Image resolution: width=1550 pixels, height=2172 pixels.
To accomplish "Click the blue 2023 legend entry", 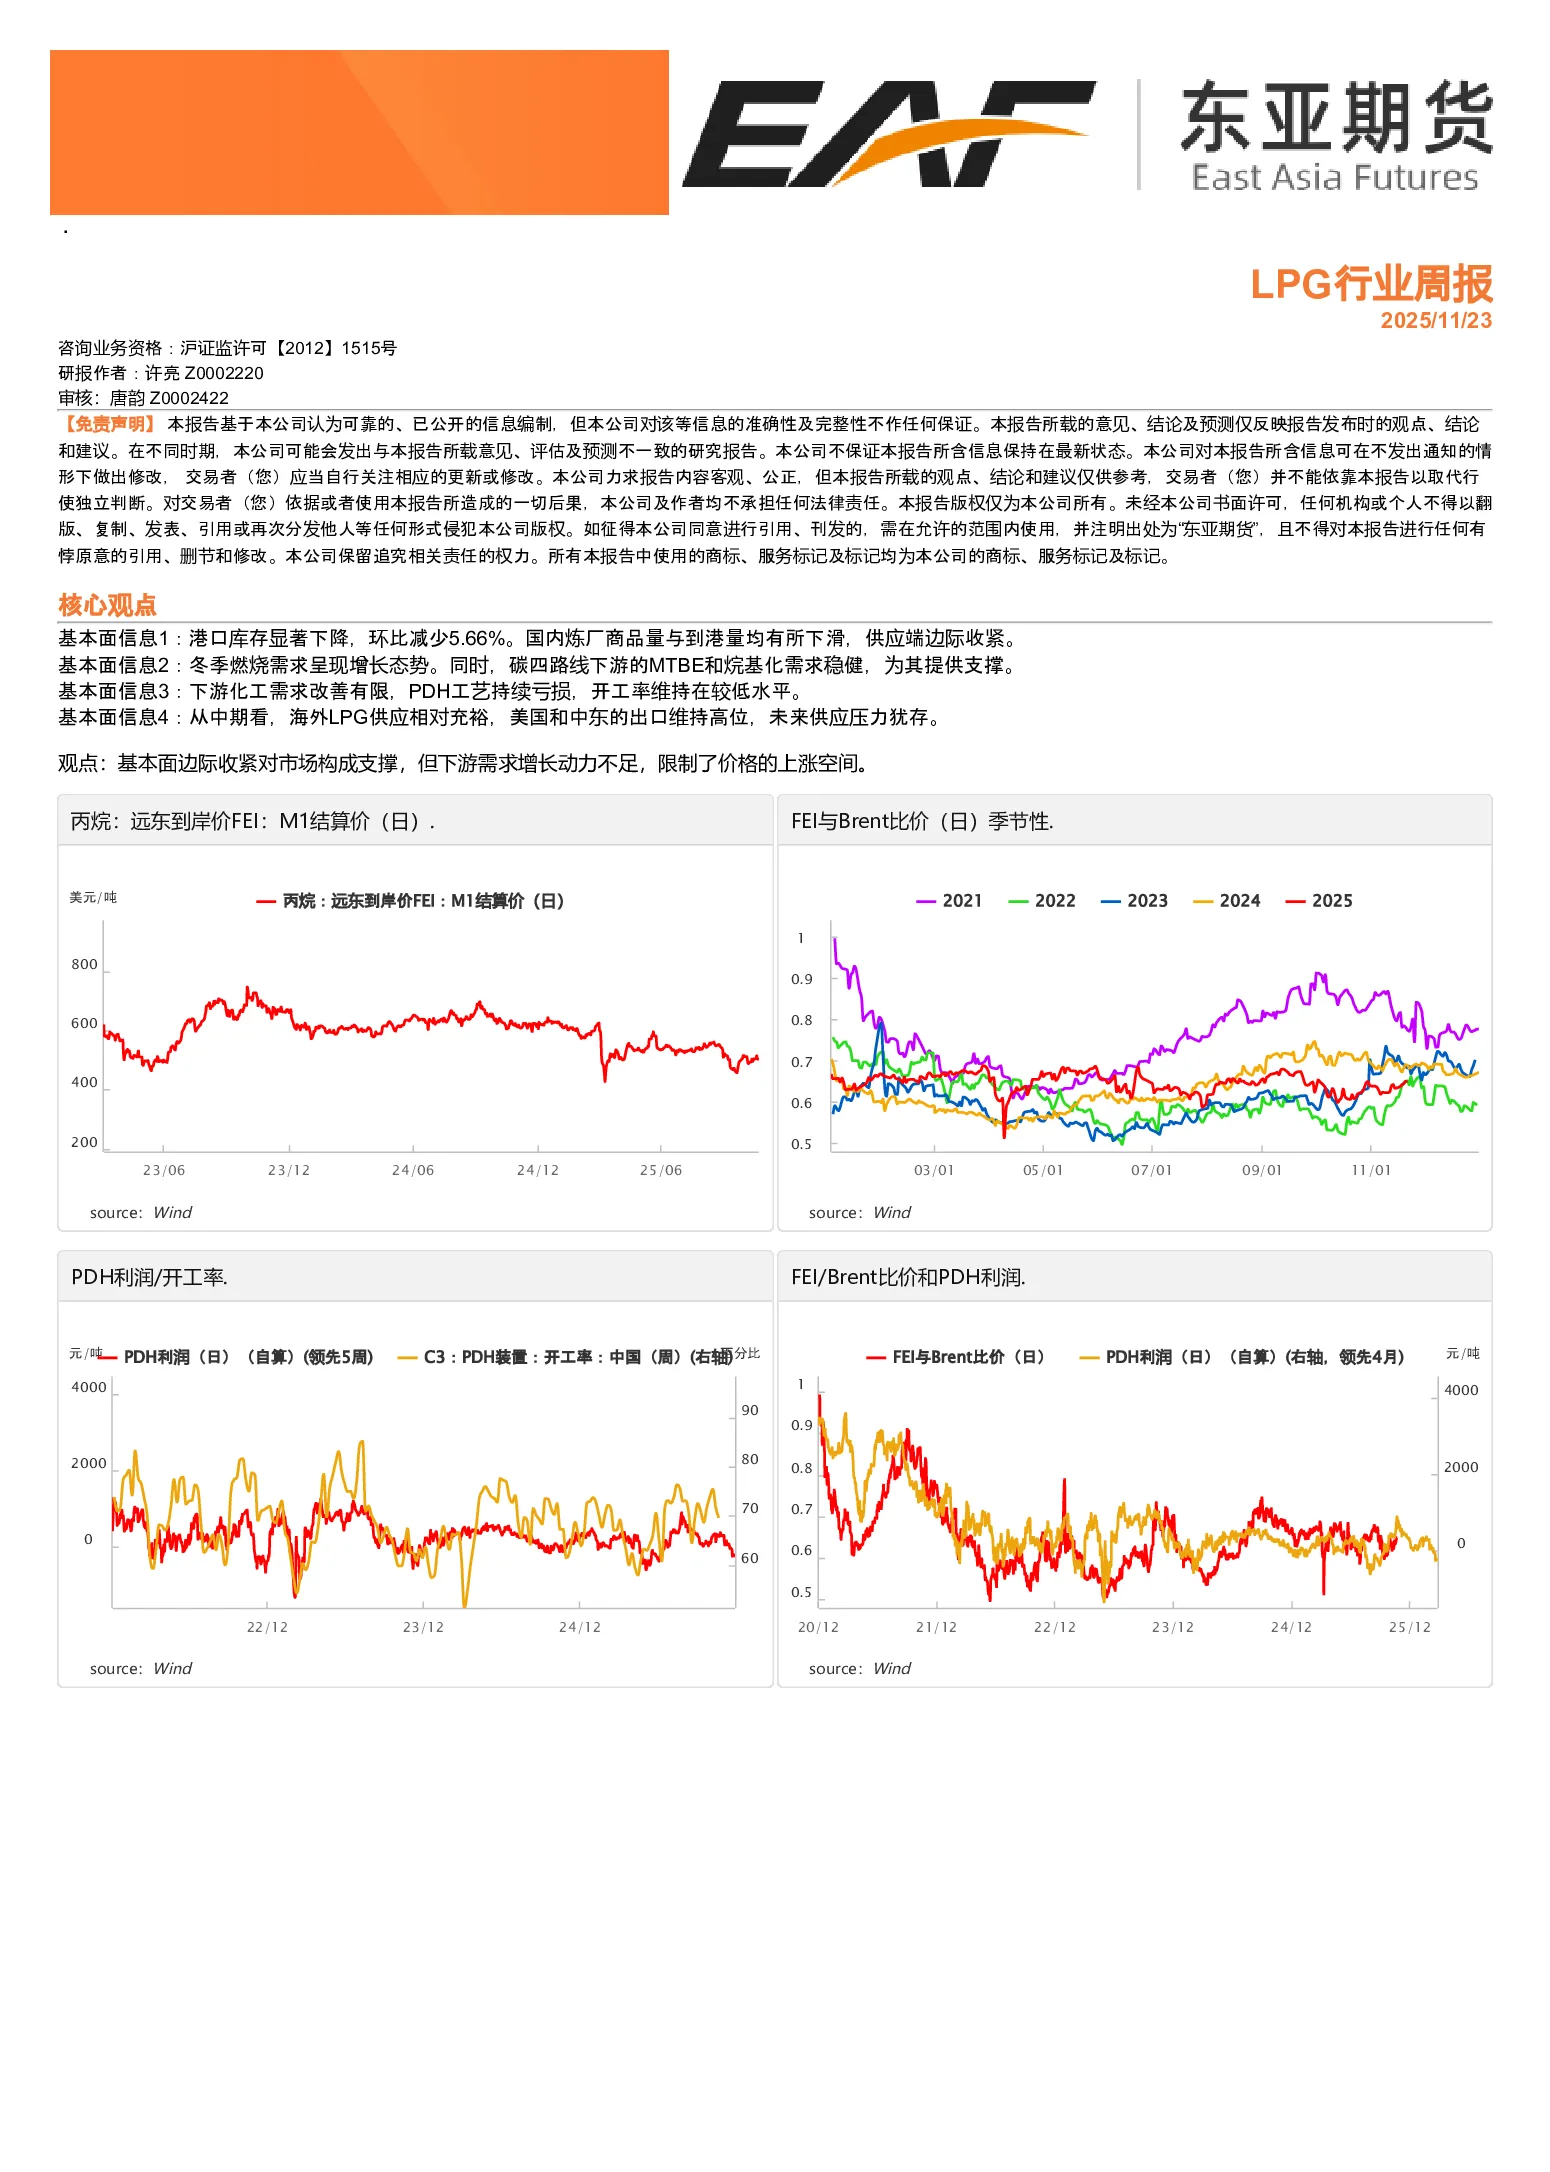I will click(x=1134, y=901).
